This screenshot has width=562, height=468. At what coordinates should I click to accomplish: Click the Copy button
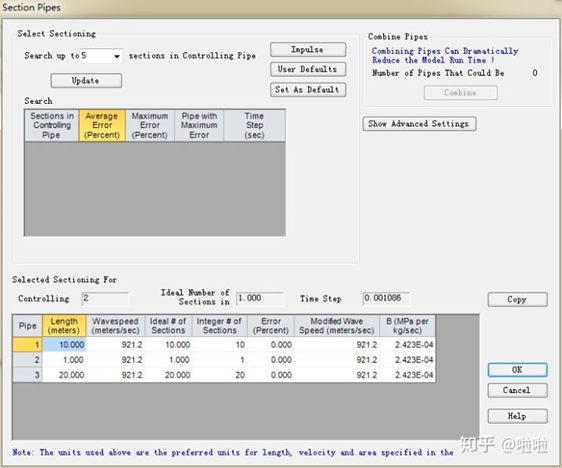point(517,299)
